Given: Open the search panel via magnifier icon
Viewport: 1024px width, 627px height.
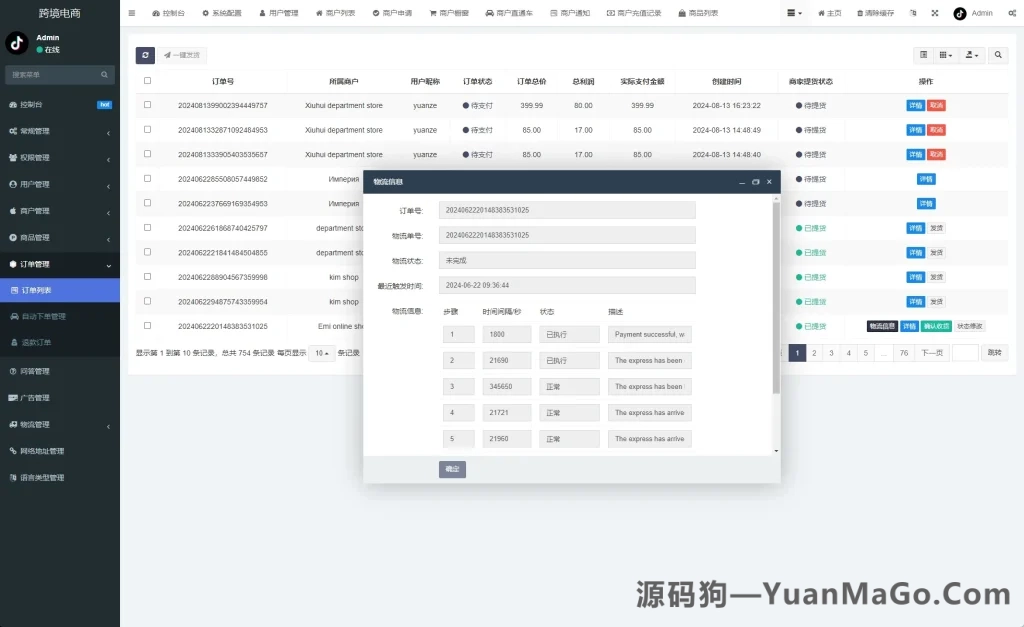Looking at the screenshot, I should (998, 55).
